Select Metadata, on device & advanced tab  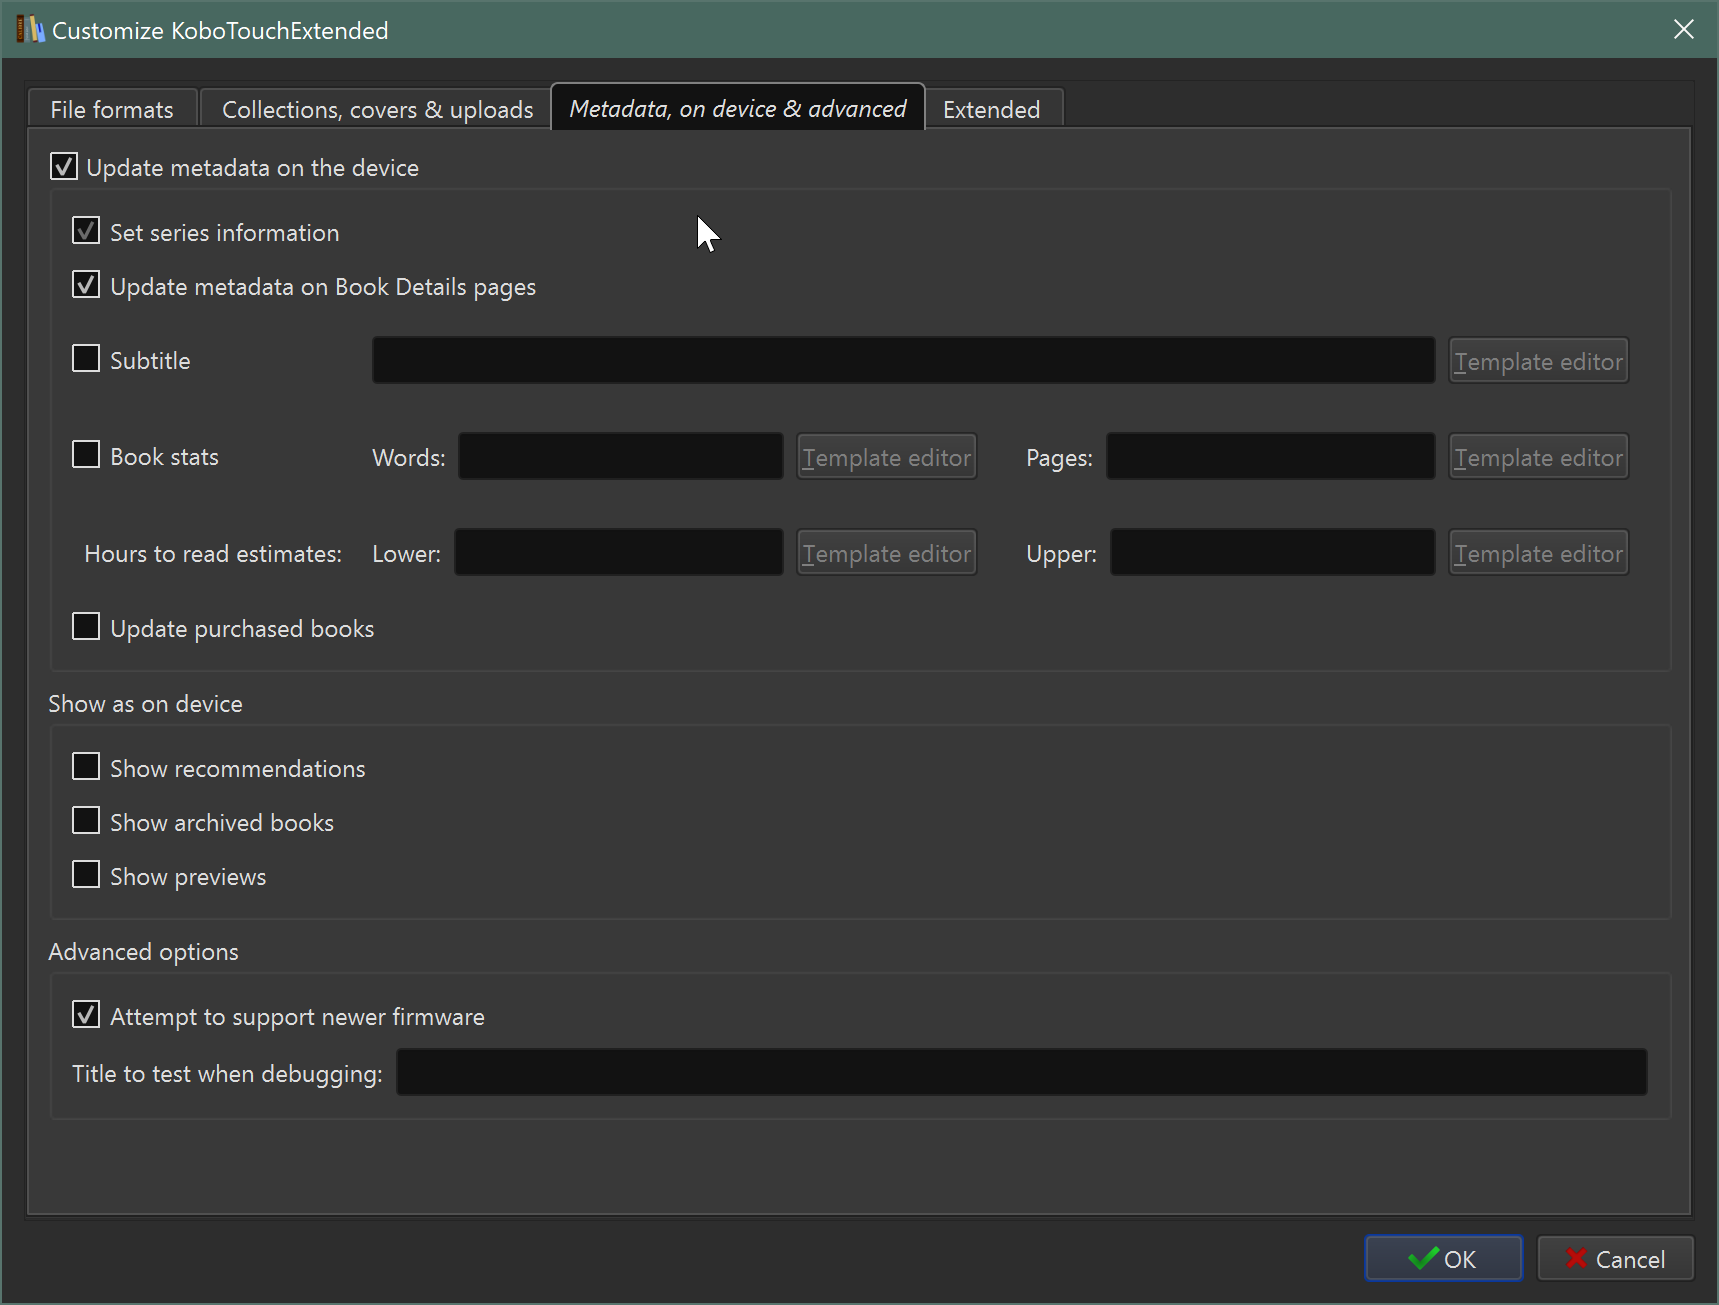[x=738, y=108]
